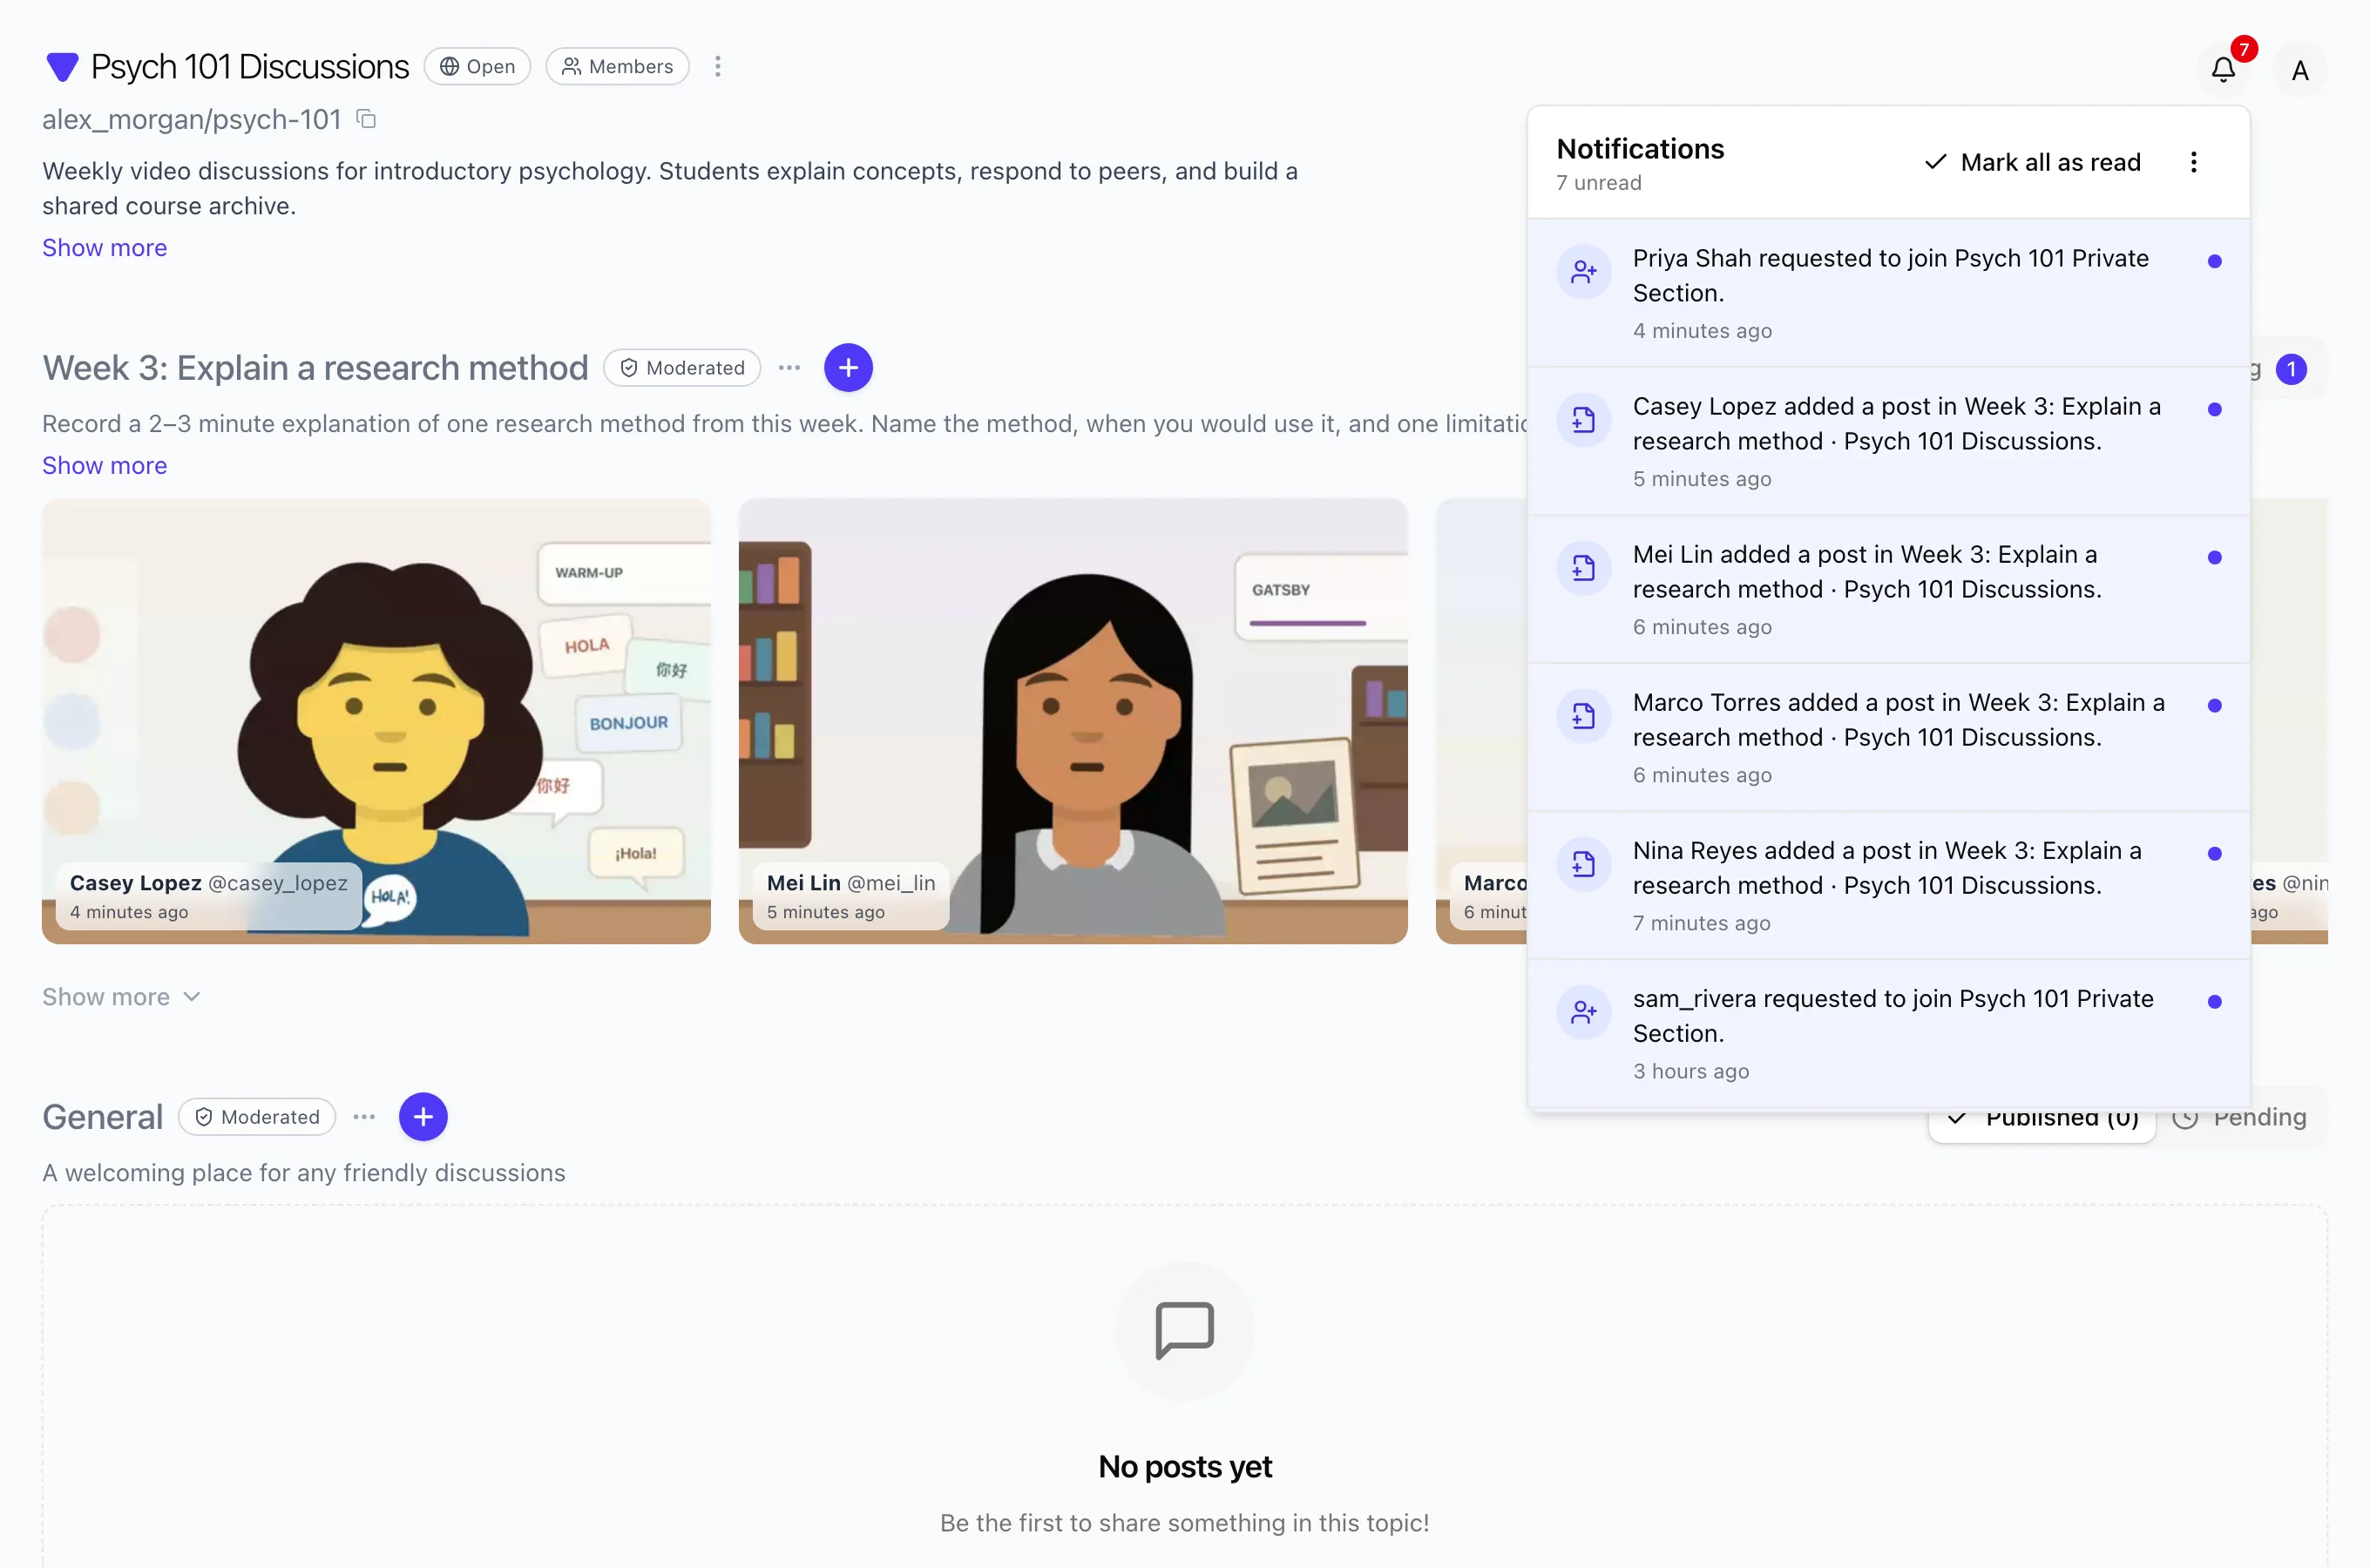2370x1568 pixels.
Task: Click Nina Reyes post notification icon
Action: [x=1583, y=863]
